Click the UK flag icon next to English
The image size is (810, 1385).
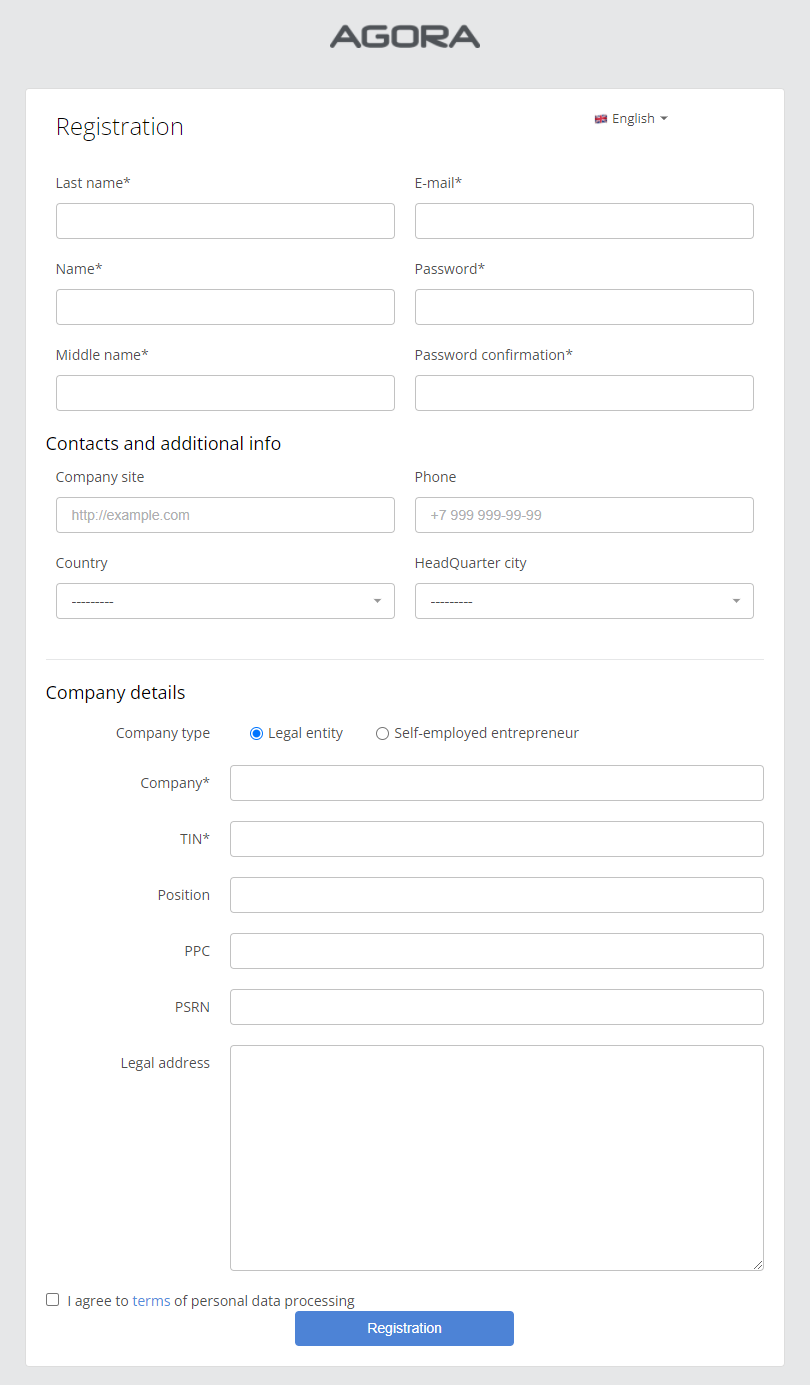tap(601, 119)
